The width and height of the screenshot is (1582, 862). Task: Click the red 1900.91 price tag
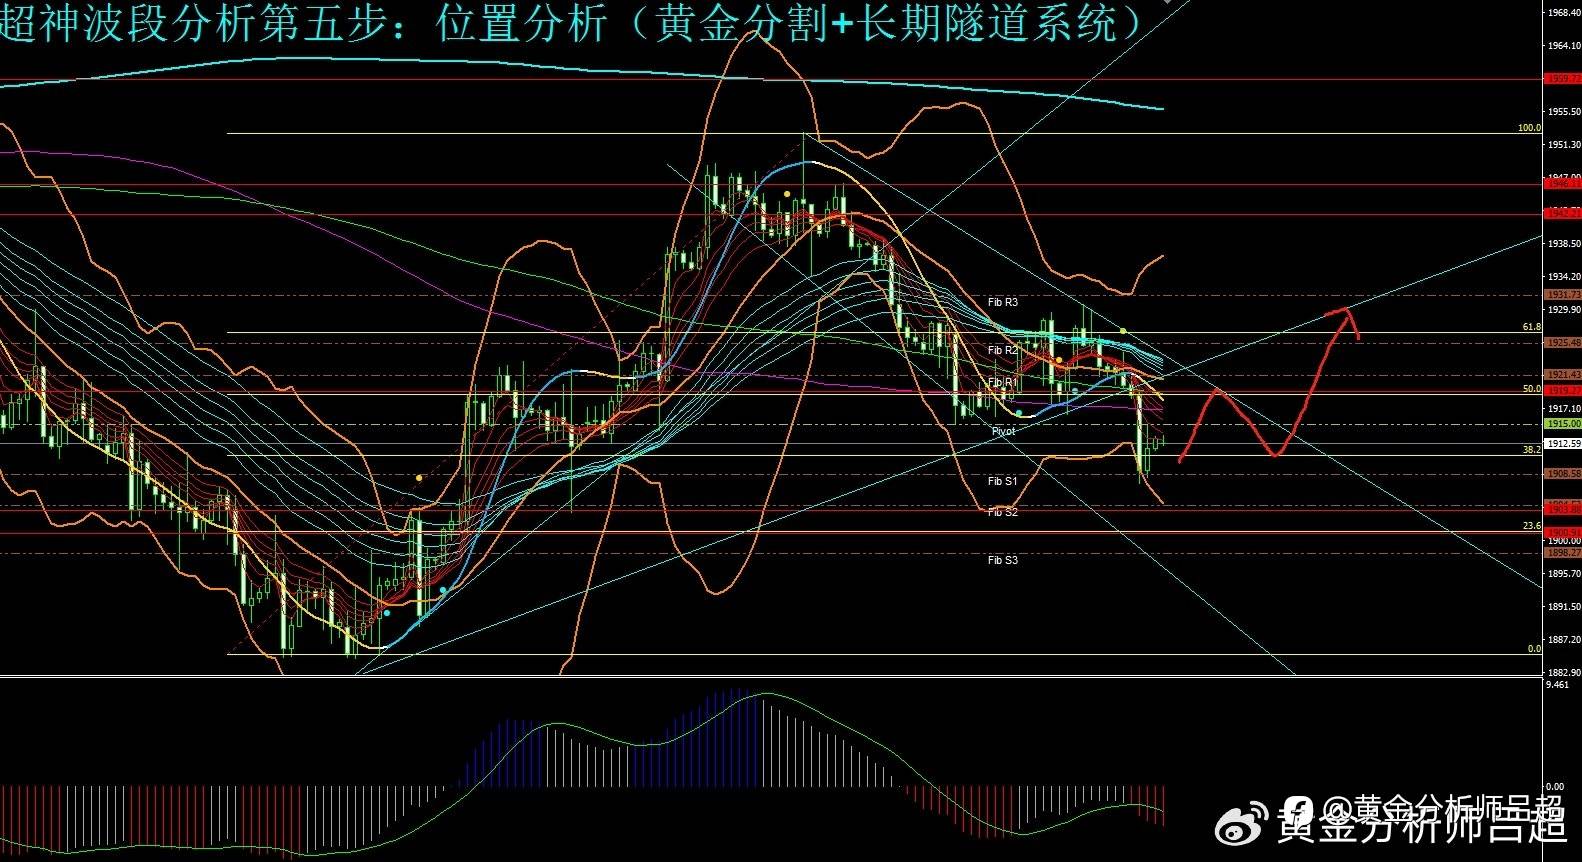point(1563,532)
